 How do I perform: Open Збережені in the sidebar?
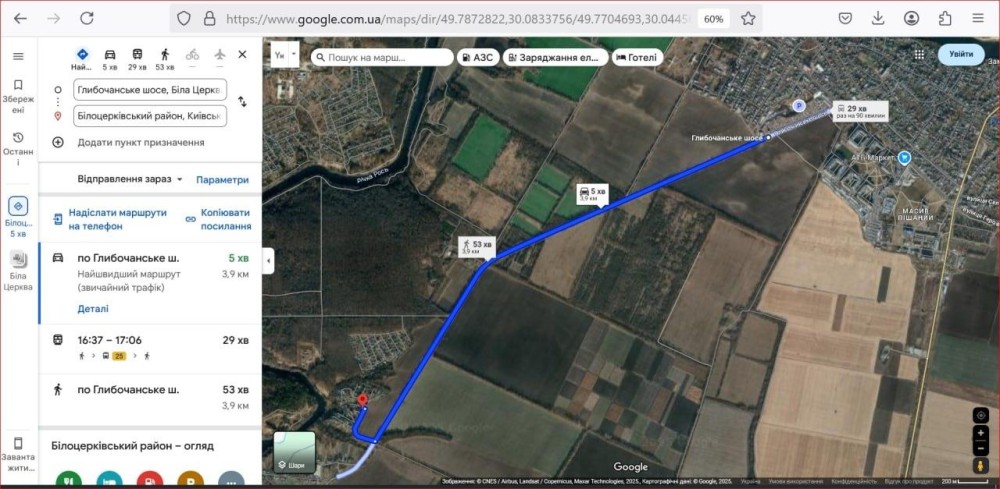(x=18, y=96)
